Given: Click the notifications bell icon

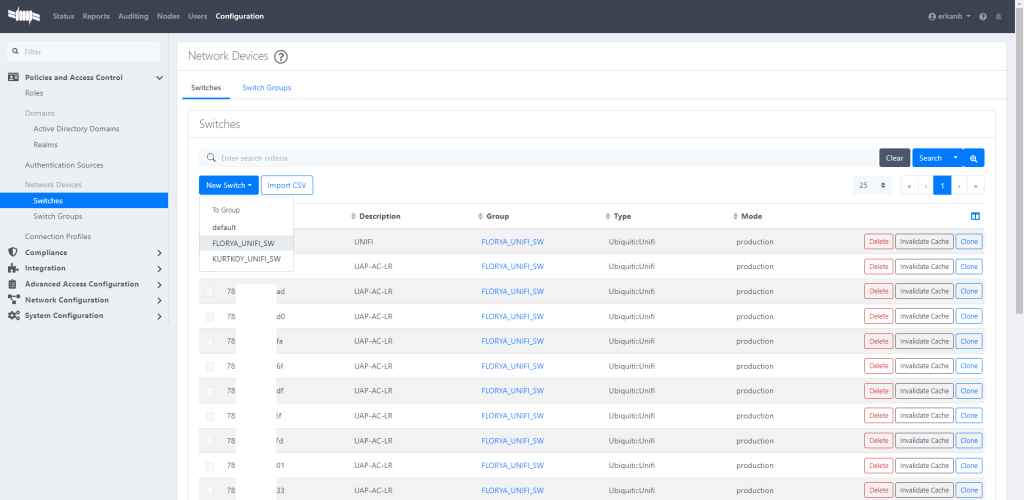Looking at the screenshot, I should (998, 17).
